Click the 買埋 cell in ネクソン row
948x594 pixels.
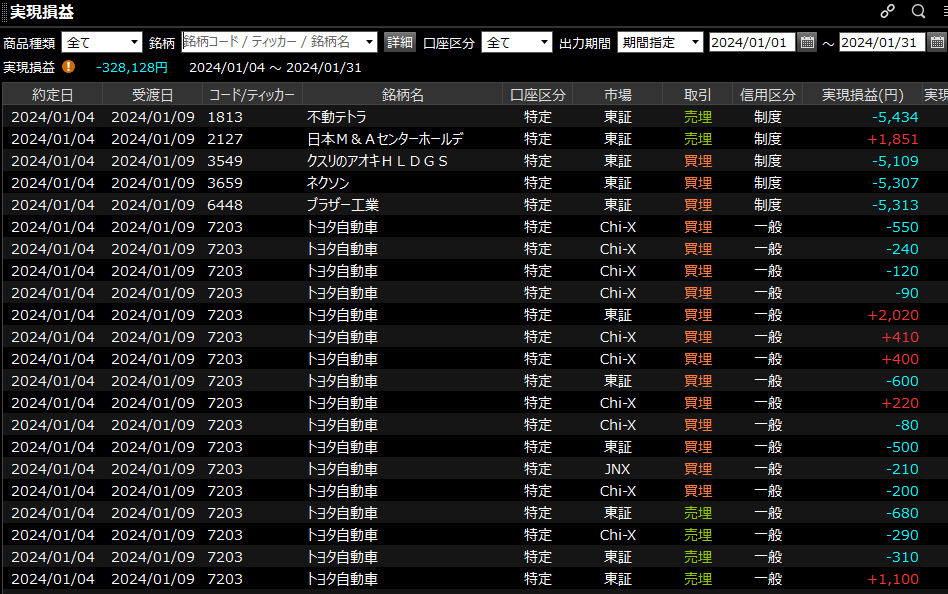point(698,183)
